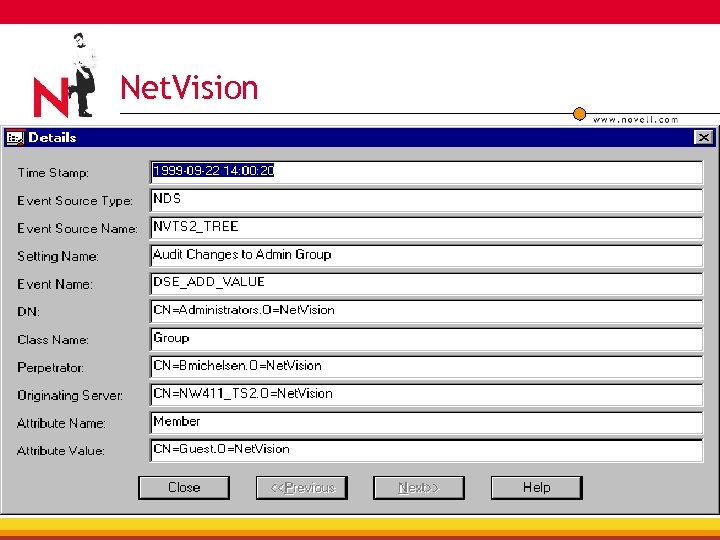Click the Previous button
This screenshot has height=540, width=720.
(302, 487)
